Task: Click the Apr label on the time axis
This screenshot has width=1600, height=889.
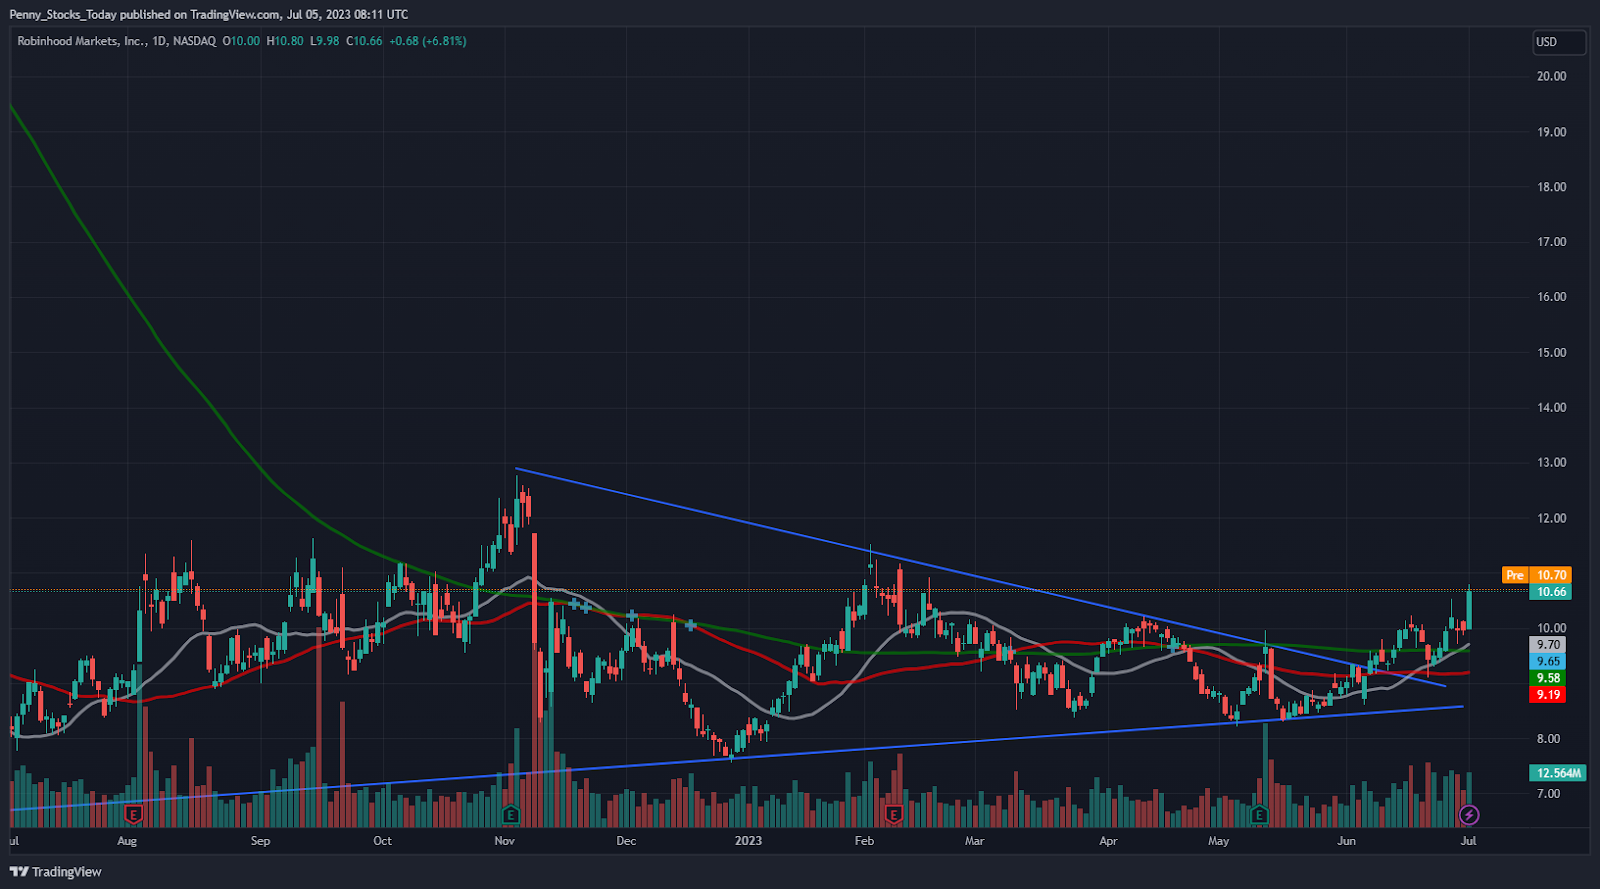Action: pos(1108,841)
